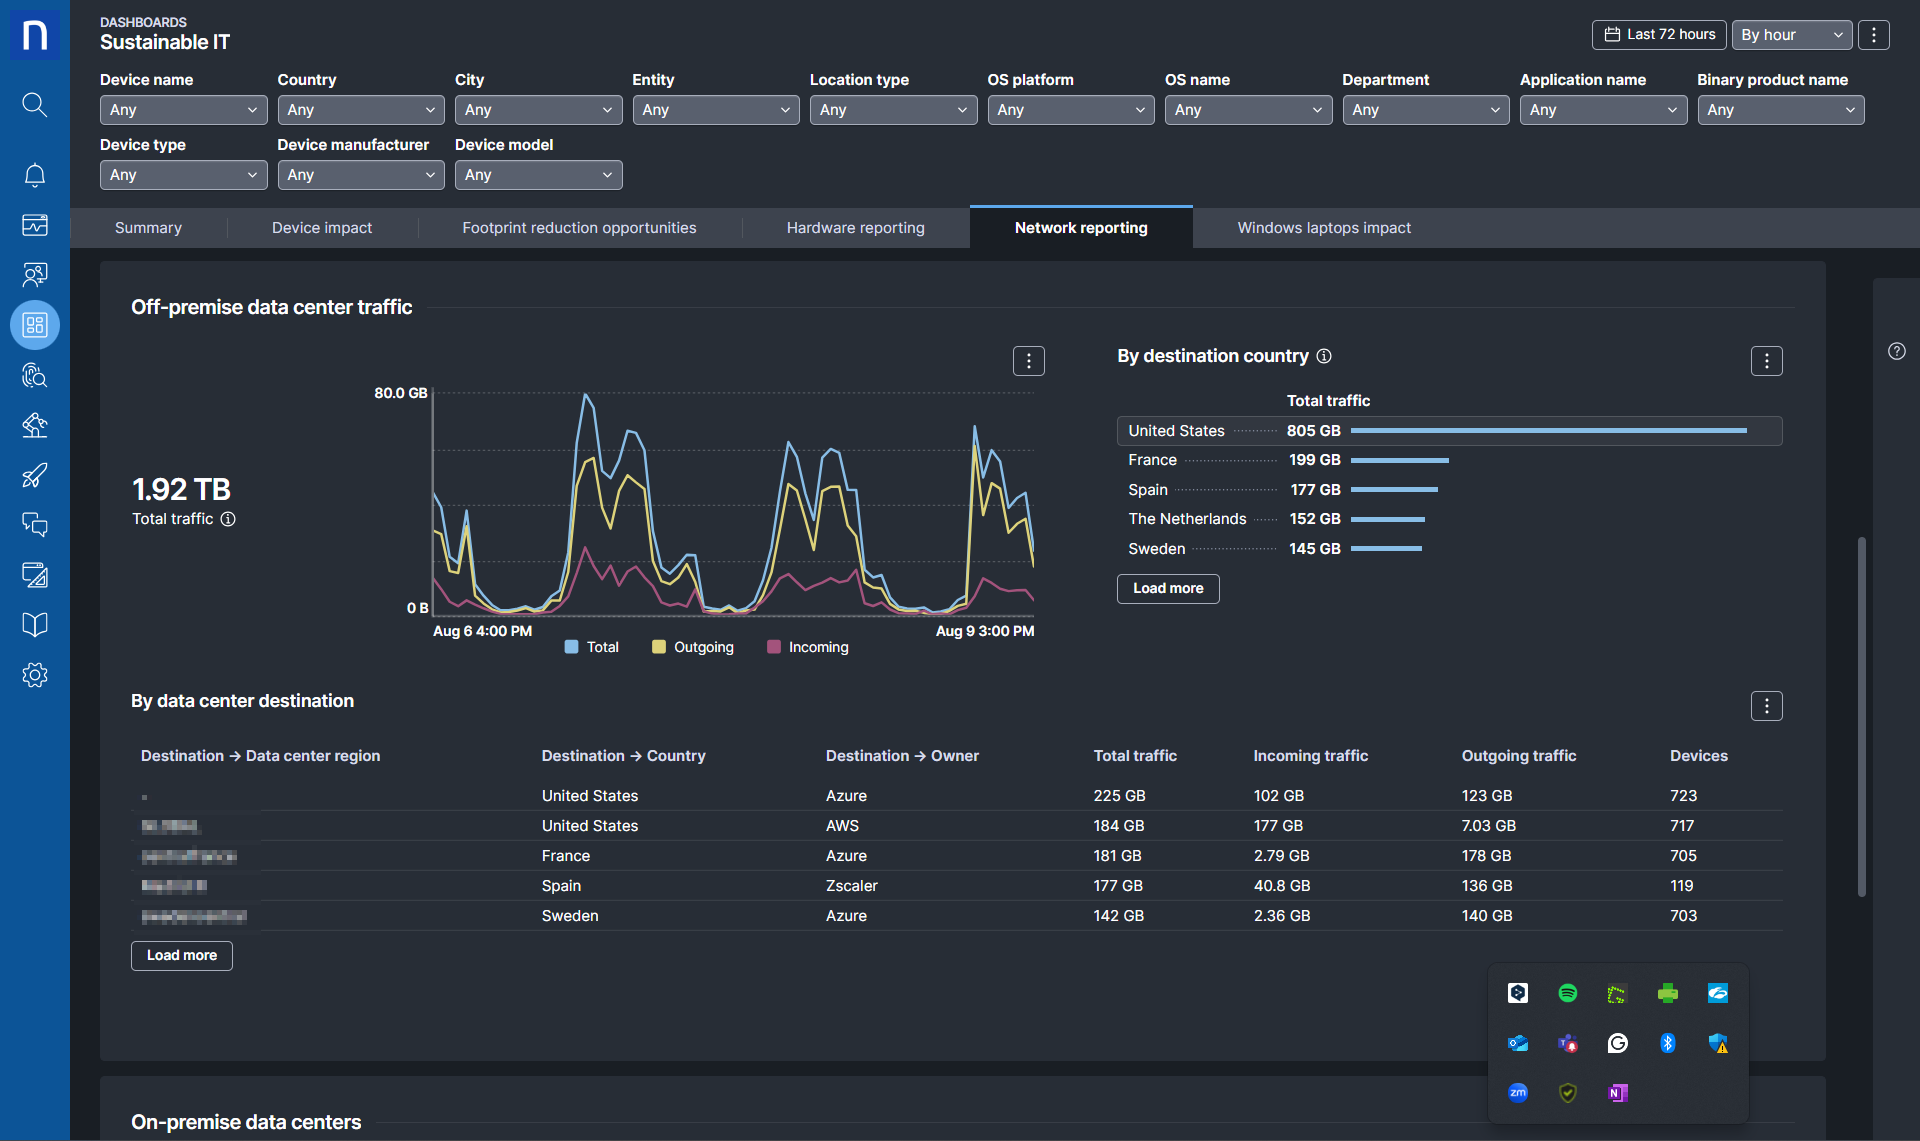The image size is (1920, 1141).
Task: Open the By hour granularity dropdown
Action: point(1791,35)
